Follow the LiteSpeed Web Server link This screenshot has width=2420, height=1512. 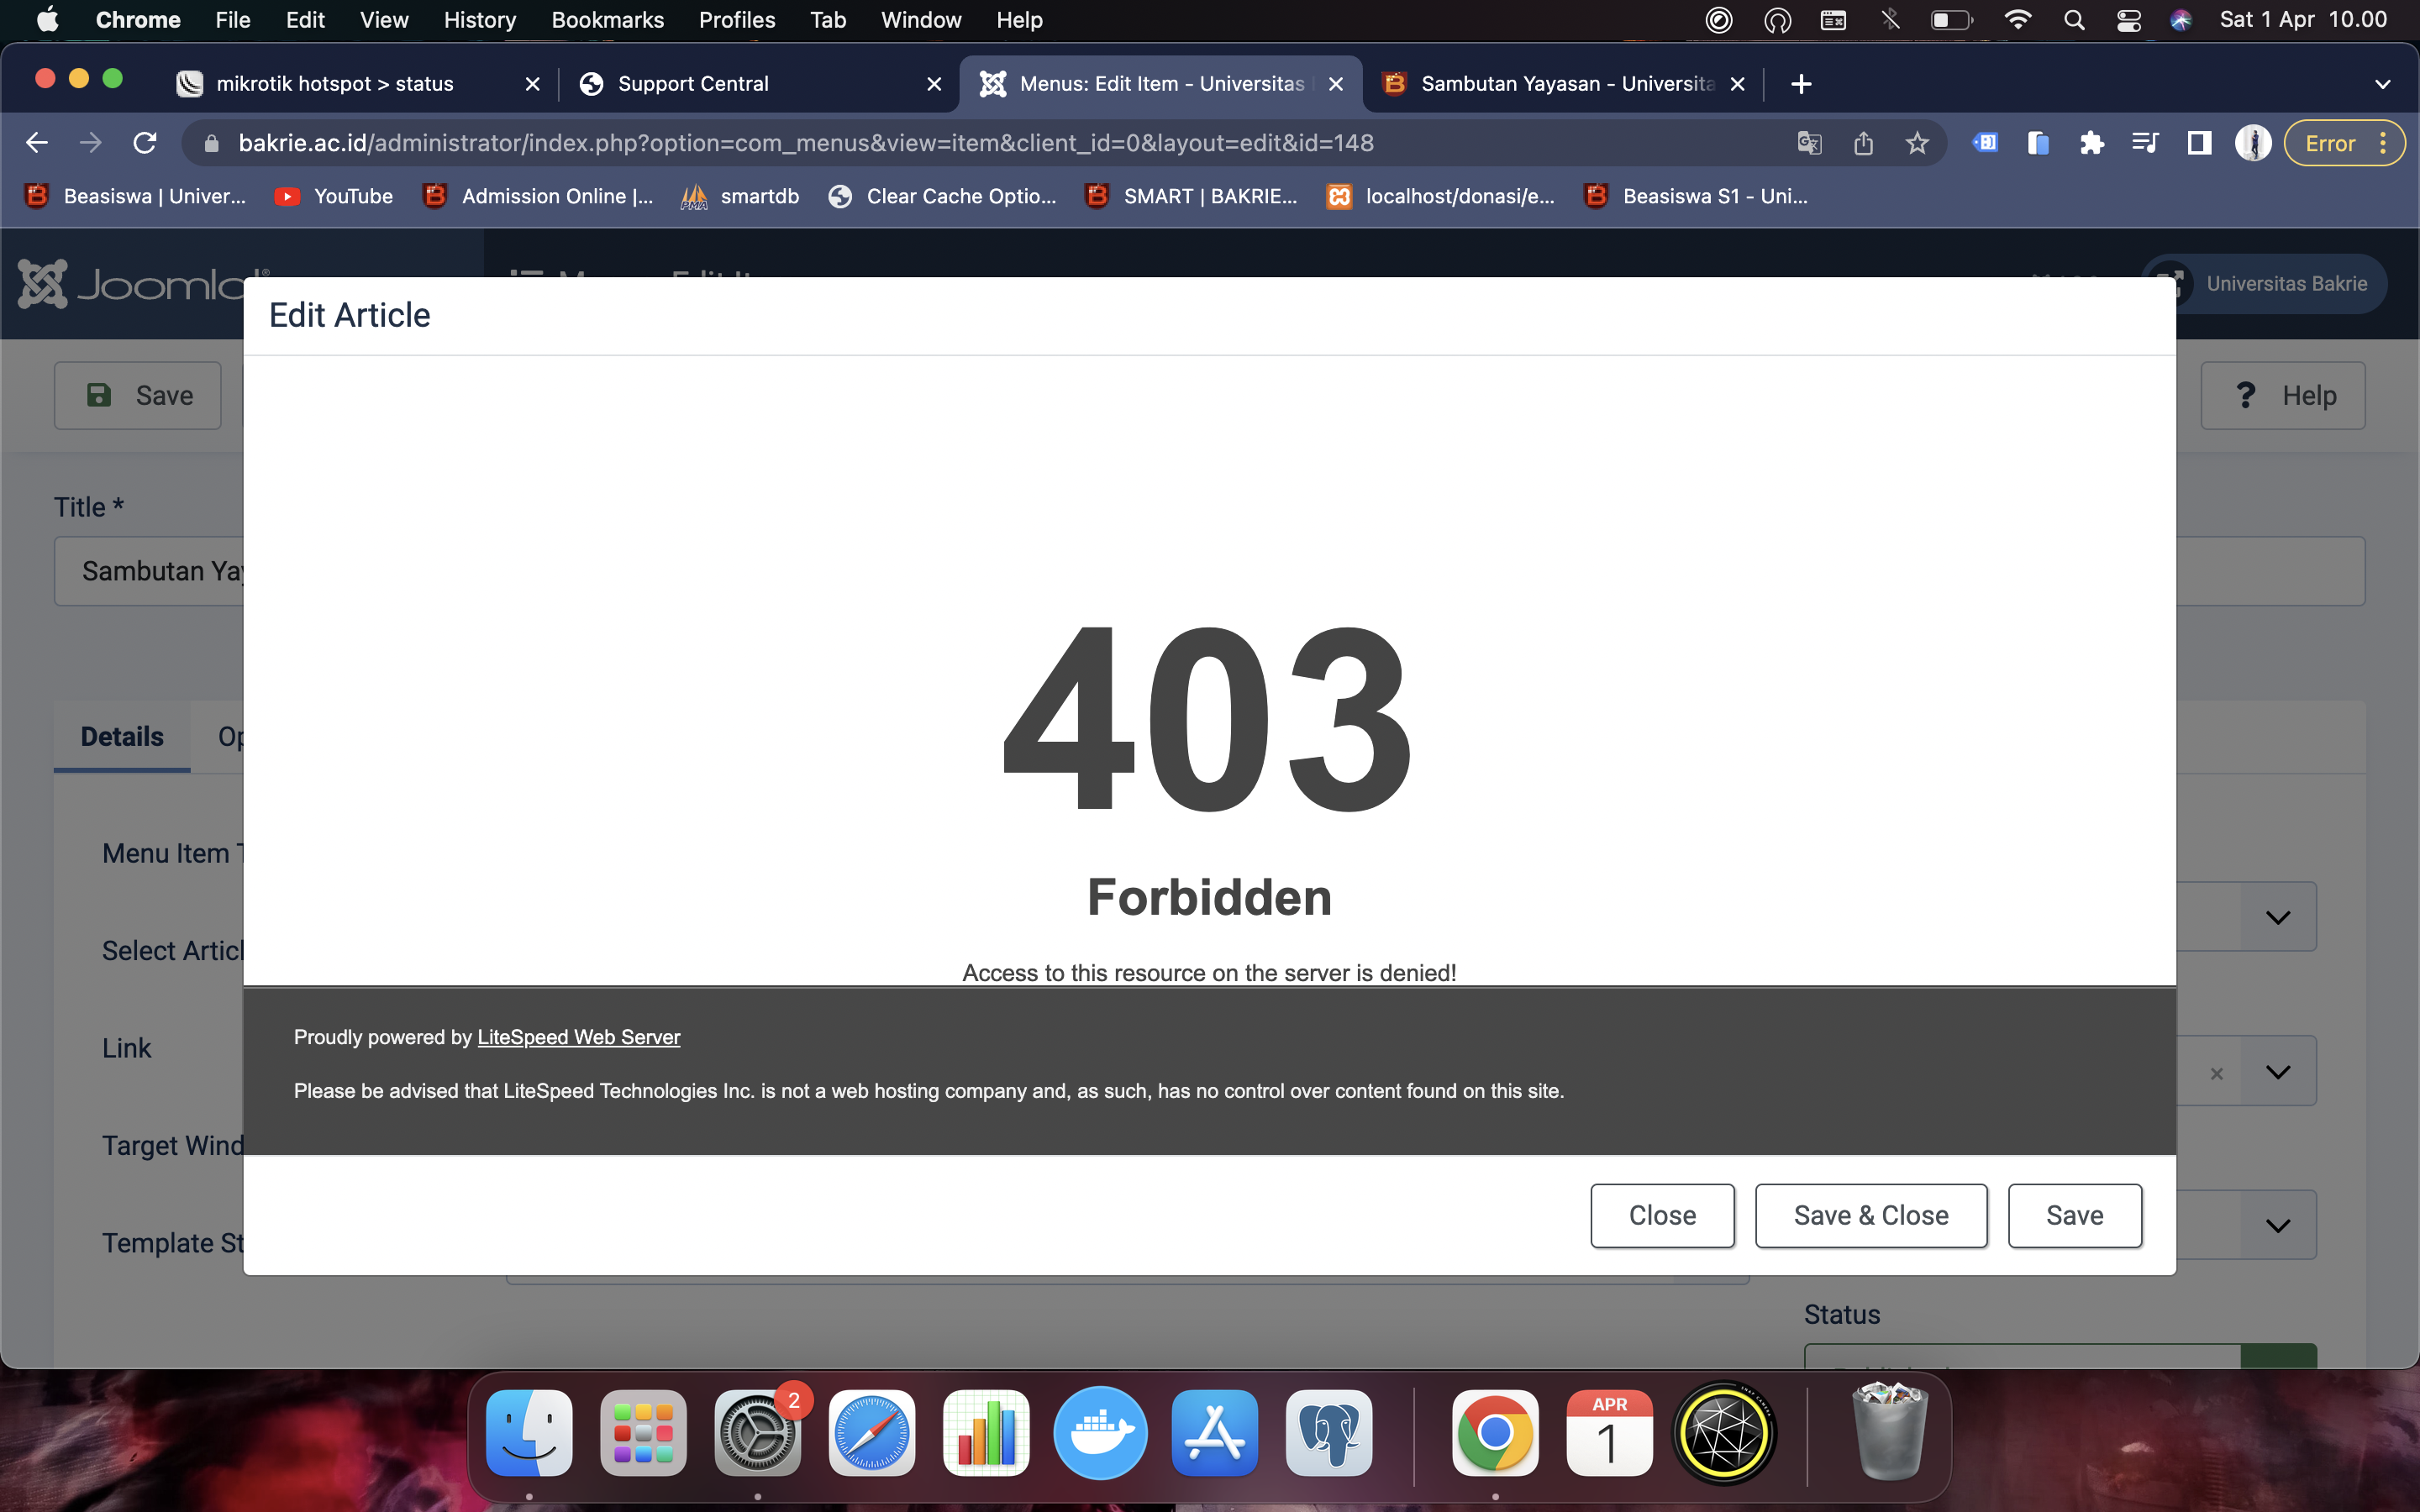coord(578,1037)
